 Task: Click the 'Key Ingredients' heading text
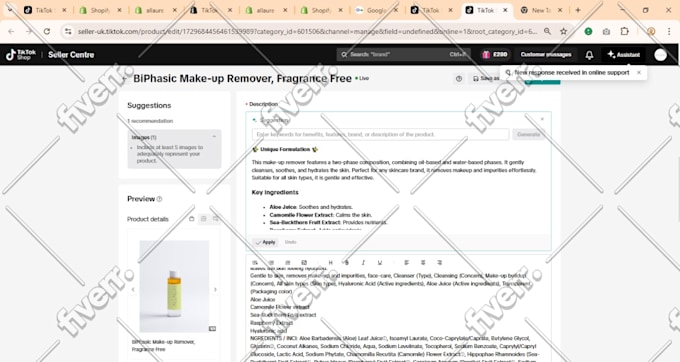[x=275, y=192]
